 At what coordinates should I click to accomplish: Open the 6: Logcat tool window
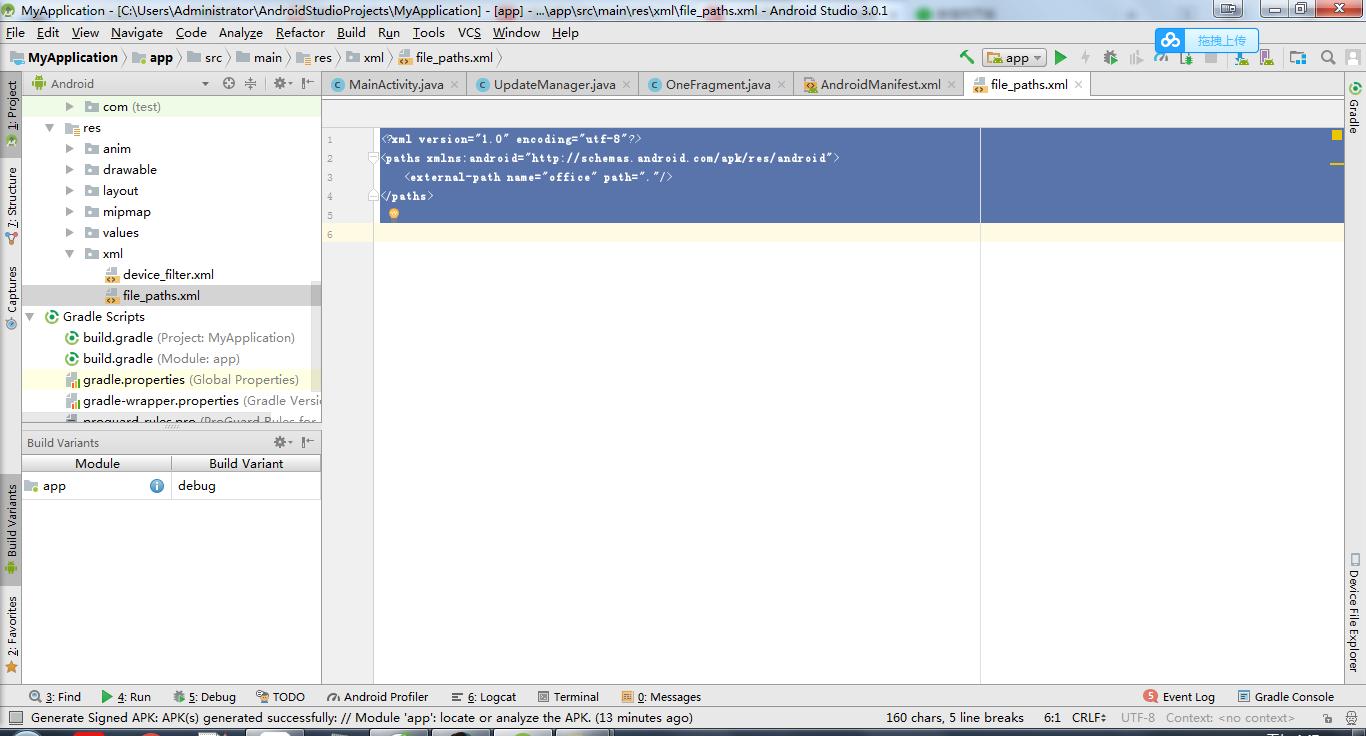pyautogui.click(x=483, y=697)
